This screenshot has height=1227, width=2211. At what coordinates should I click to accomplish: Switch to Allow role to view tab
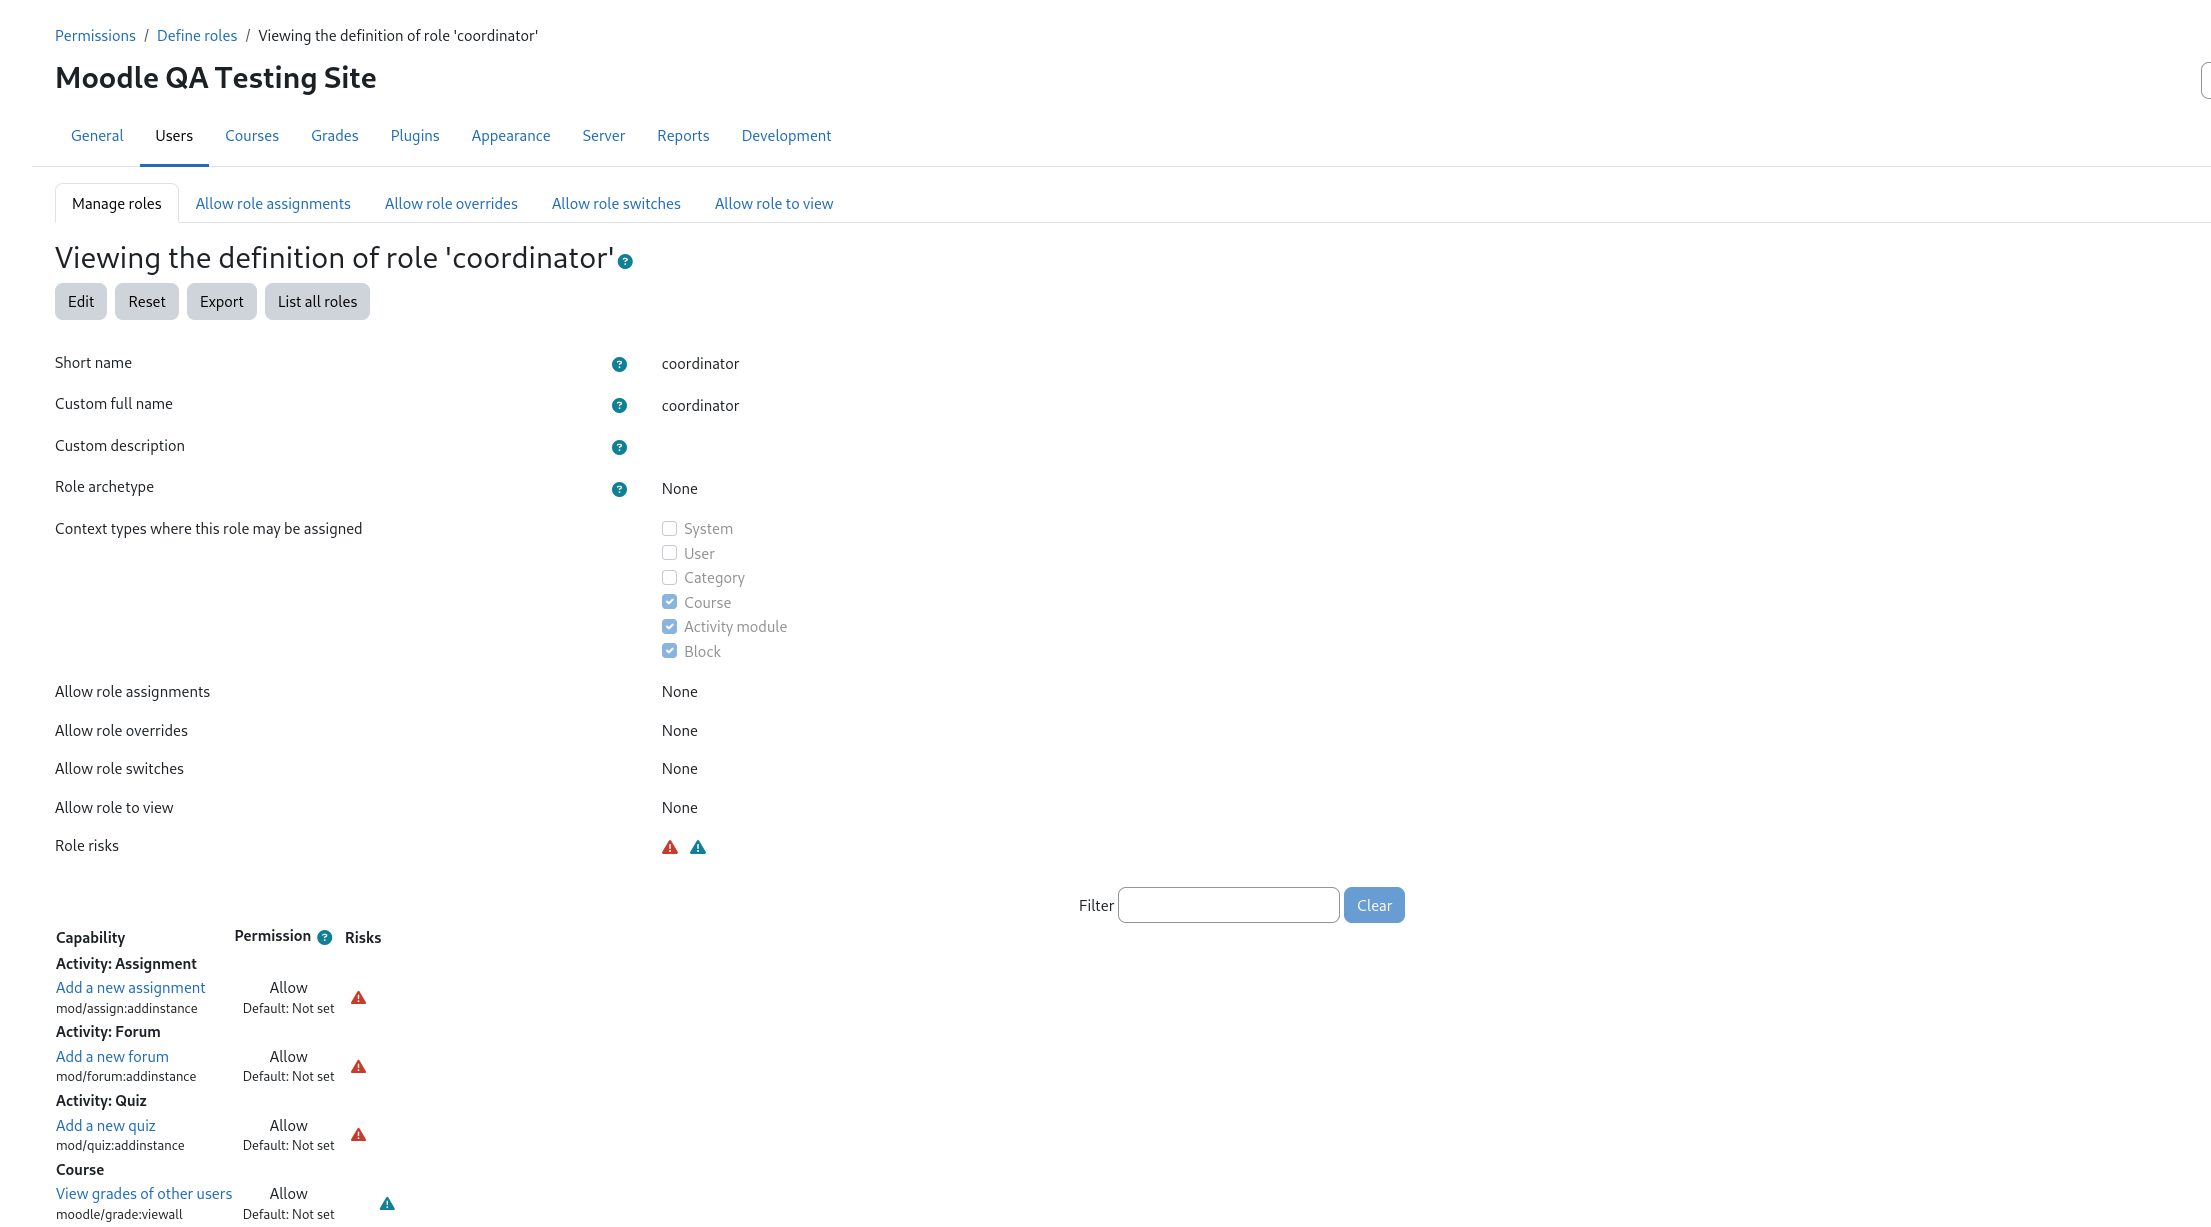pyautogui.click(x=774, y=204)
